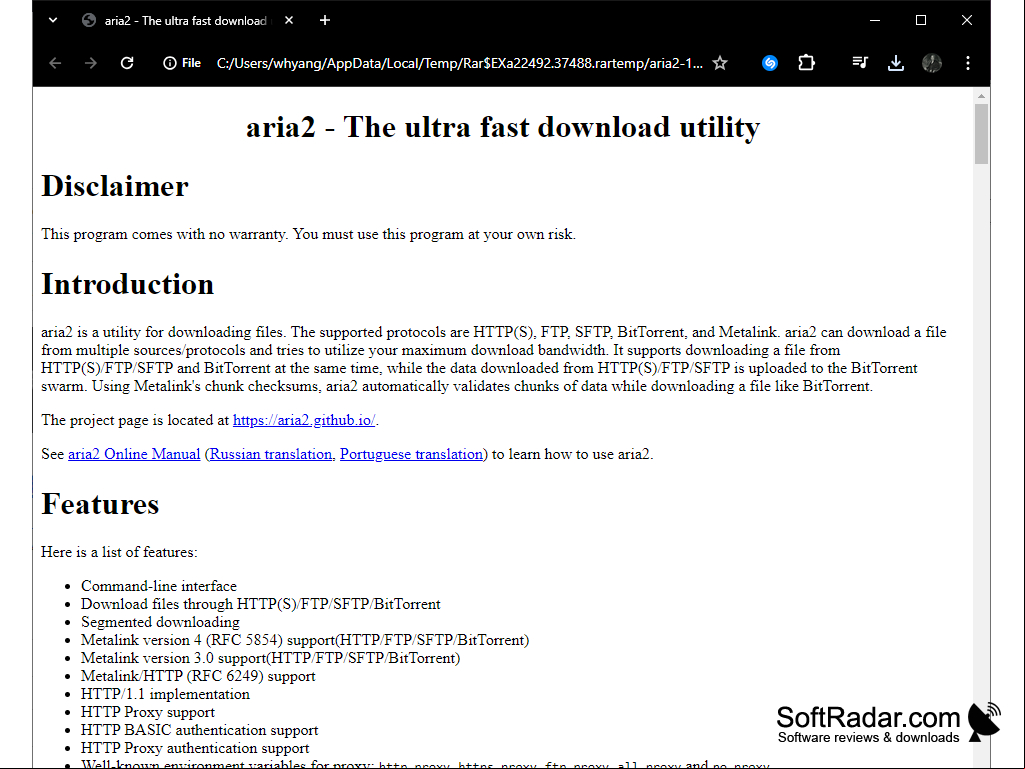Reload the aria2 page
1025x769 pixels.
click(x=127, y=63)
